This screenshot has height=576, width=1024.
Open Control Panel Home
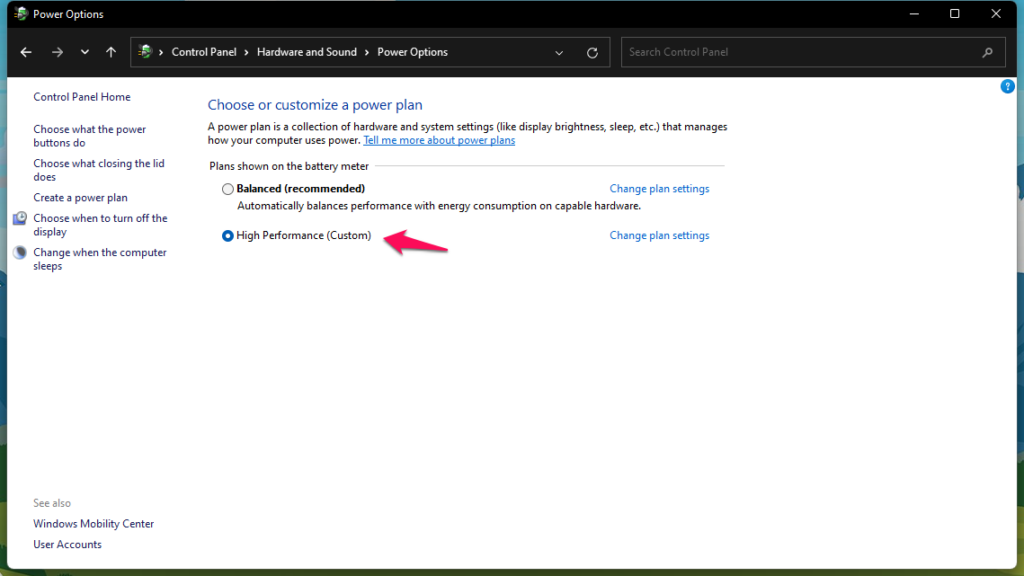point(82,97)
